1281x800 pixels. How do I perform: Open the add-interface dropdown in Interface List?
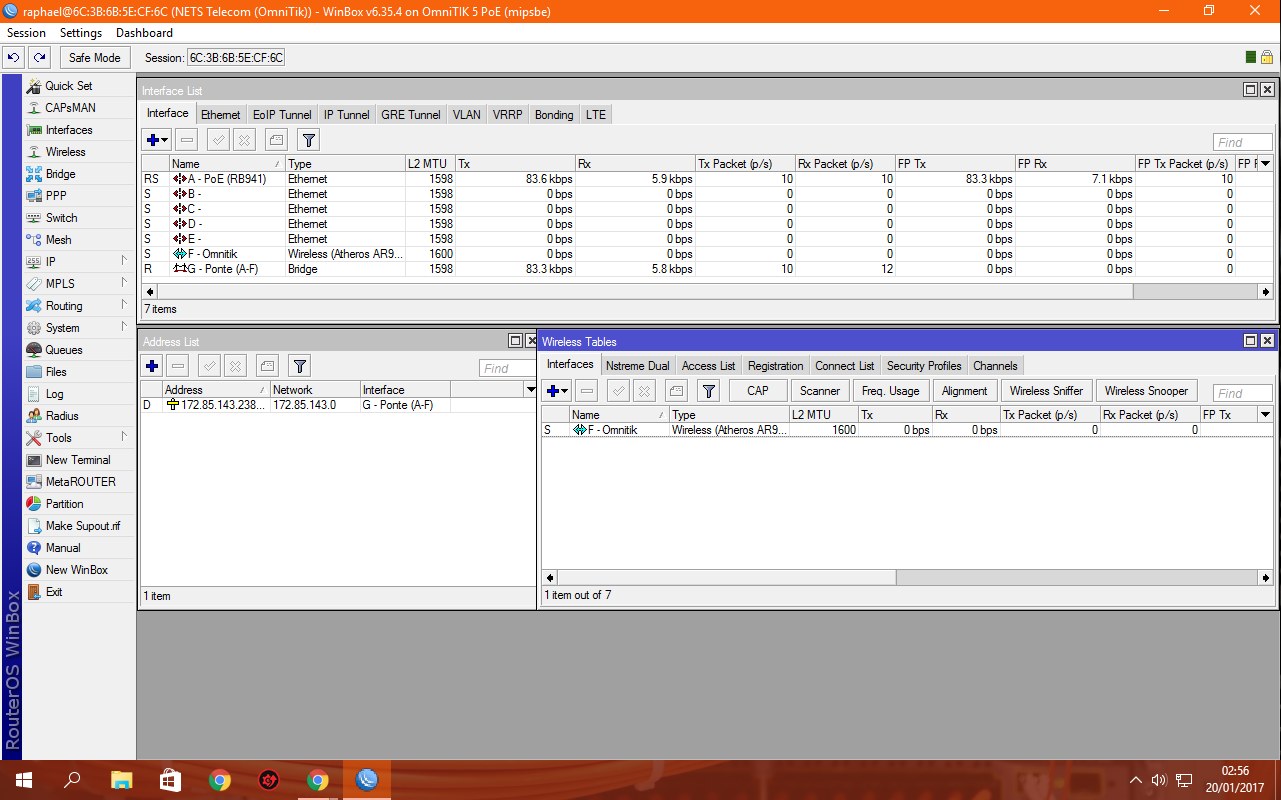pyautogui.click(x=157, y=140)
